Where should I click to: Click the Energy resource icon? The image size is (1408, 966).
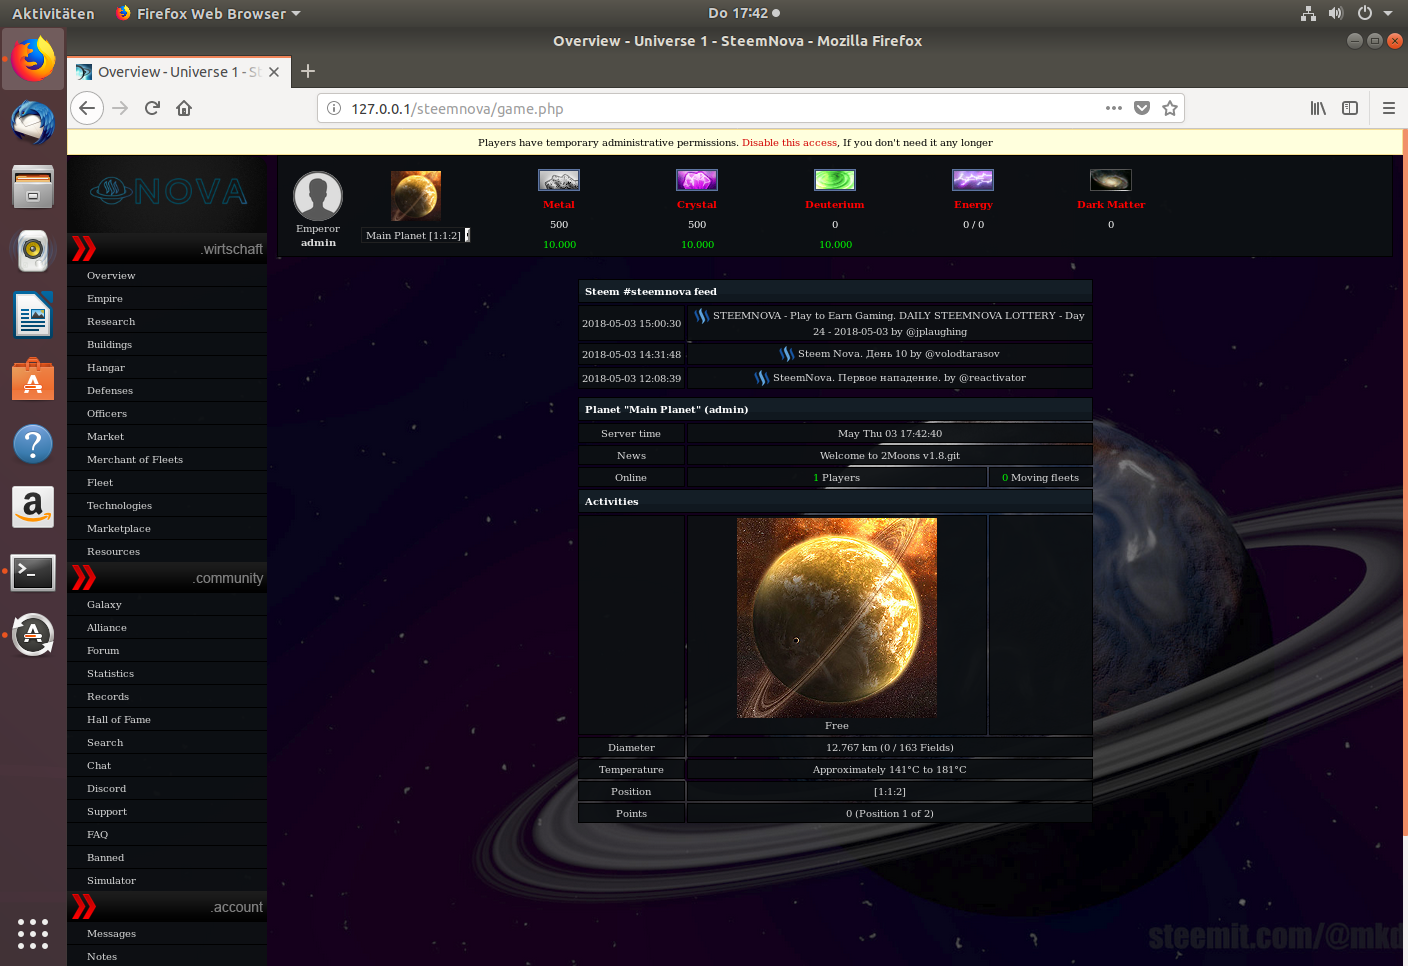973,180
